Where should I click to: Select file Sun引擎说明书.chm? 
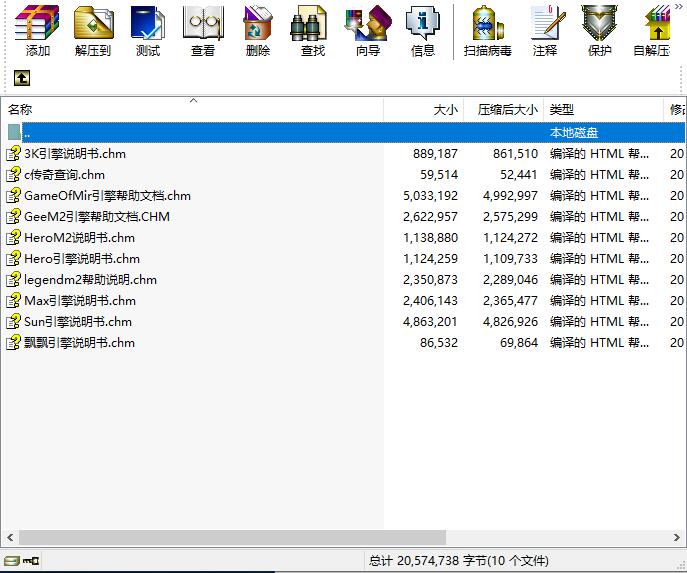(343, 322)
